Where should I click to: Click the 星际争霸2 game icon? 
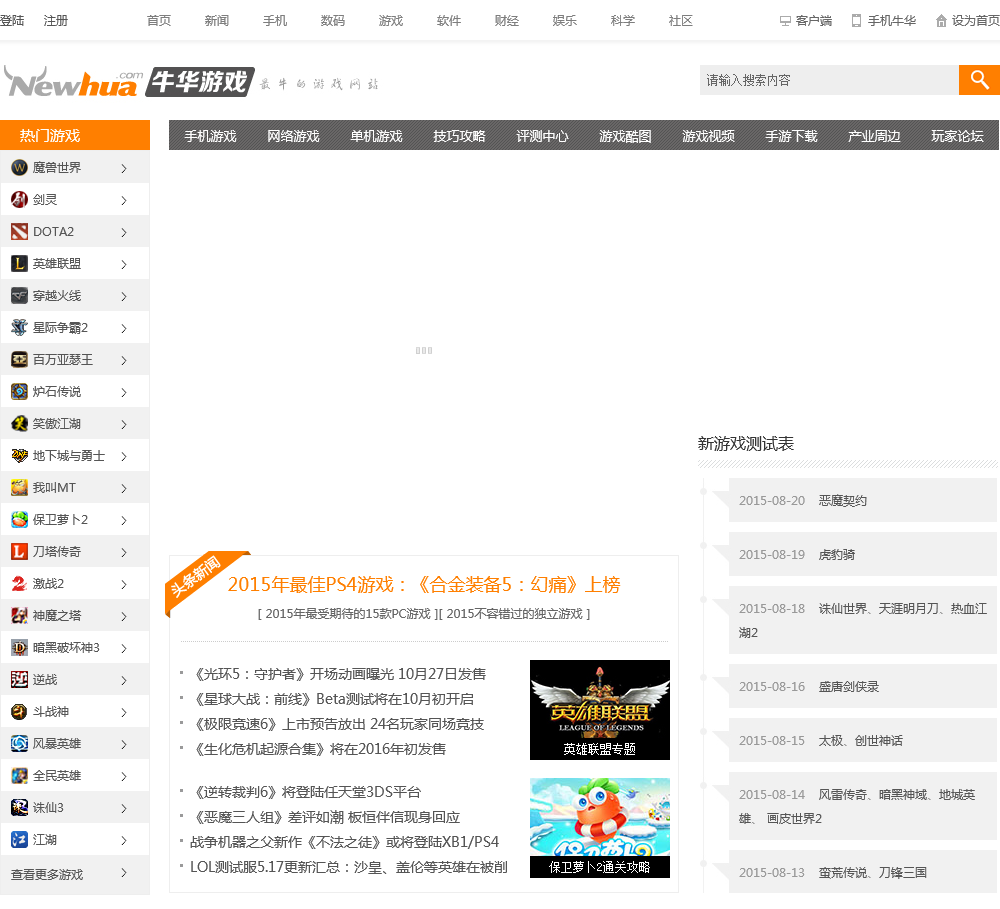[x=20, y=327]
